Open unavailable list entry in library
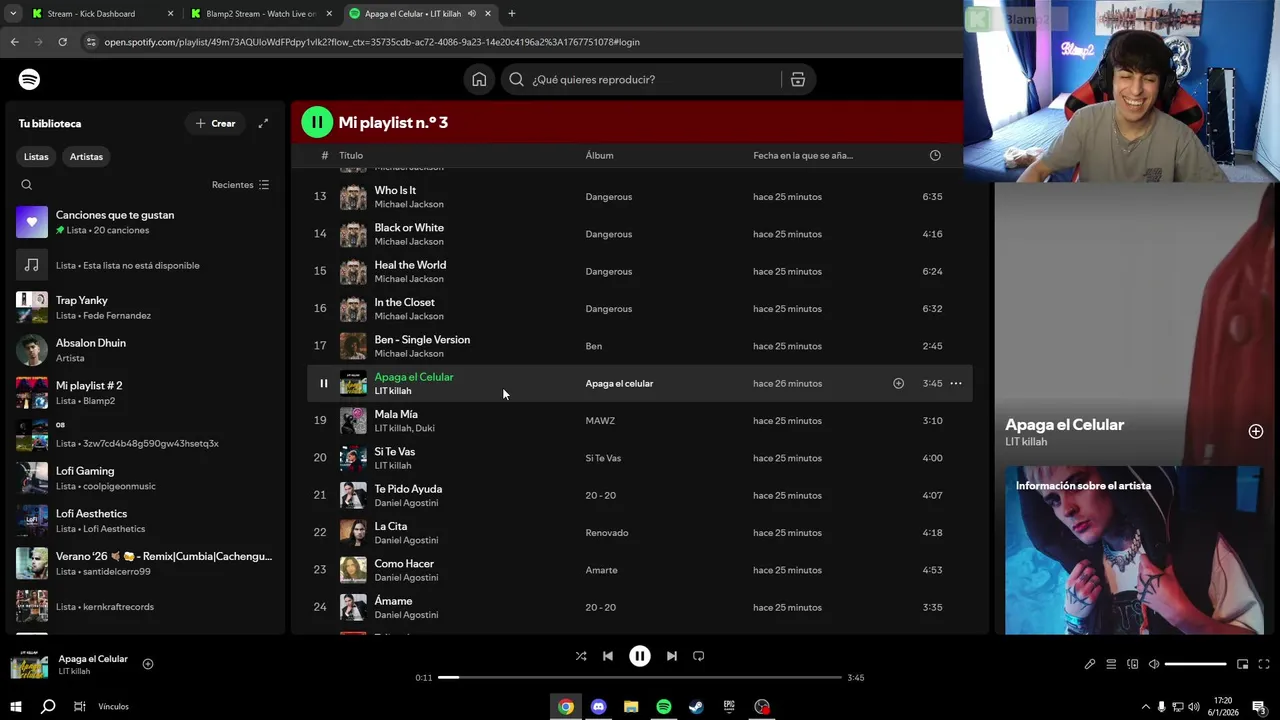The height and width of the screenshot is (720, 1280). tap(145, 265)
